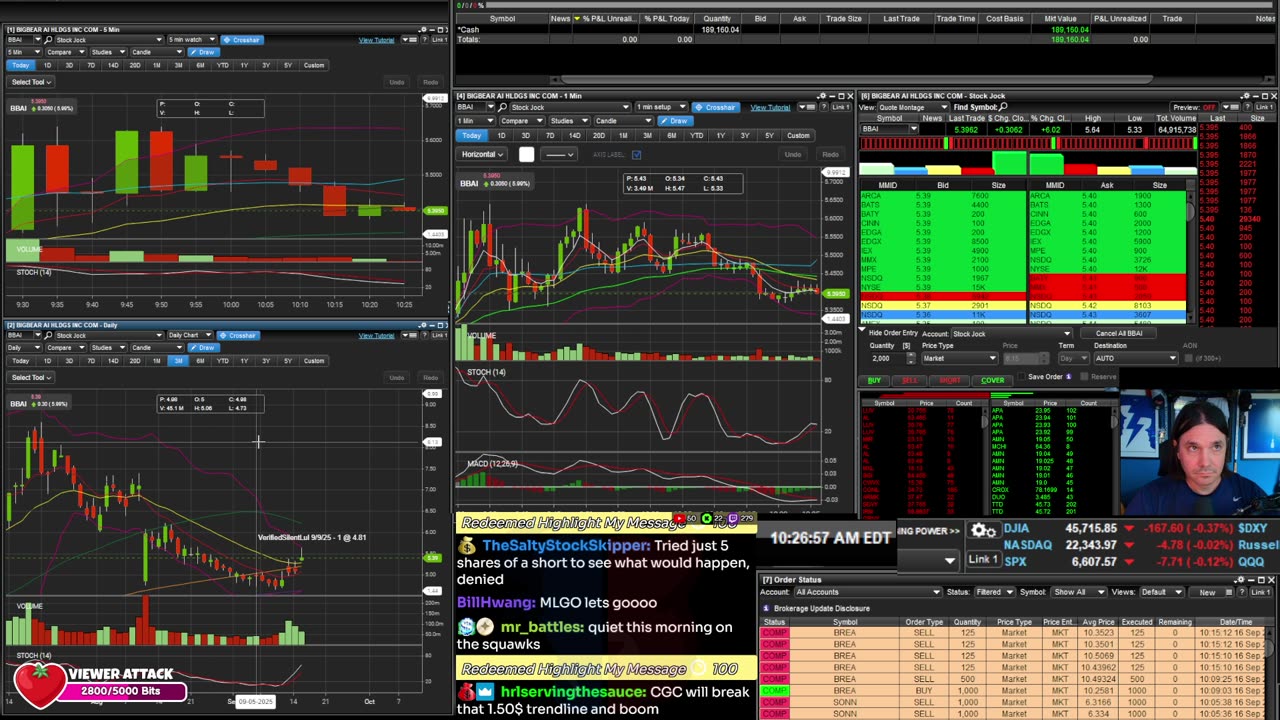Click Save Order info icon
This screenshot has height=720, width=1280.
point(1068,377)
